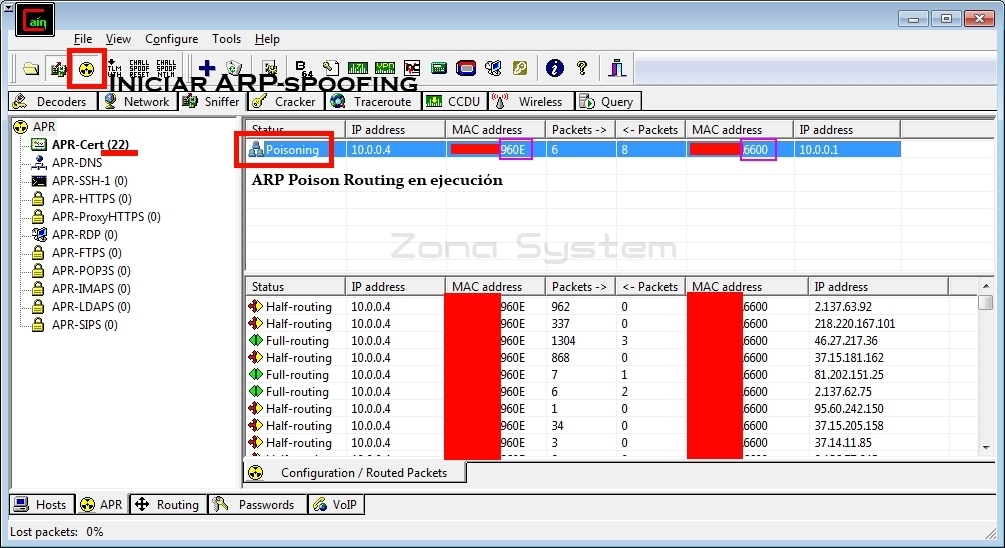Open the Help menu
This screenshot has height=548, width=1005.
point(267,39)
